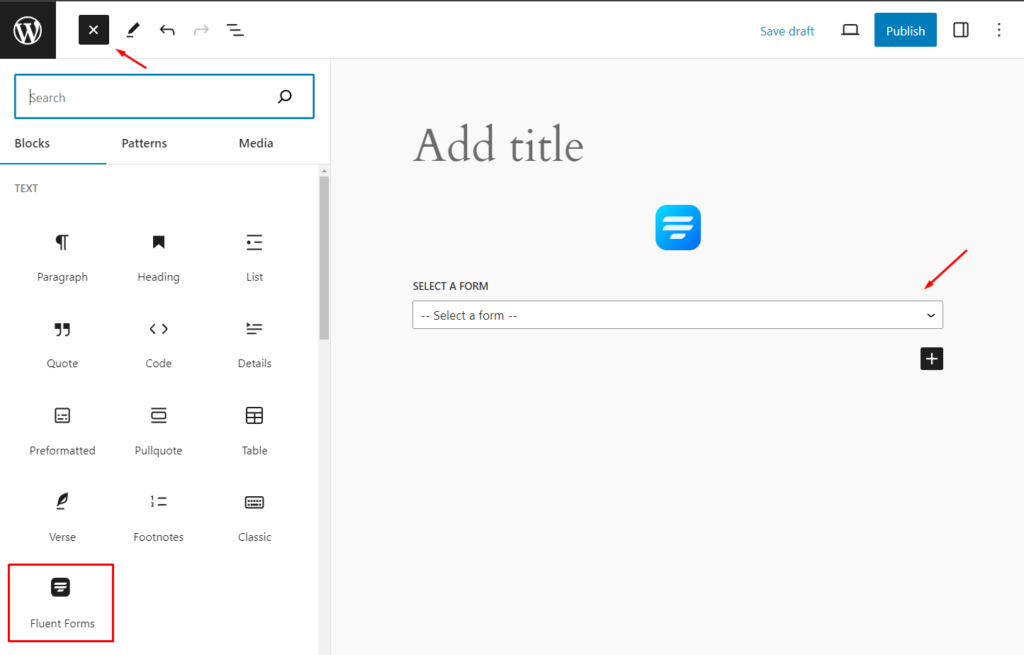The image size is (1024, 655).
Task: Click the Fluent Forms logo in editor
Action: (678, 227)
